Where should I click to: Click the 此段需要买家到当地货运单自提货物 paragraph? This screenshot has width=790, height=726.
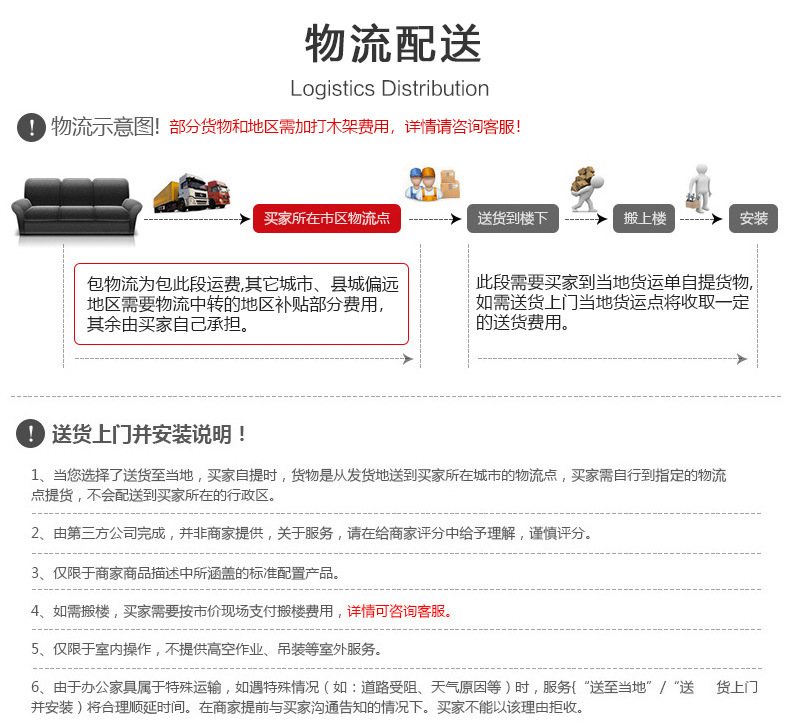(x=614, y=302)
